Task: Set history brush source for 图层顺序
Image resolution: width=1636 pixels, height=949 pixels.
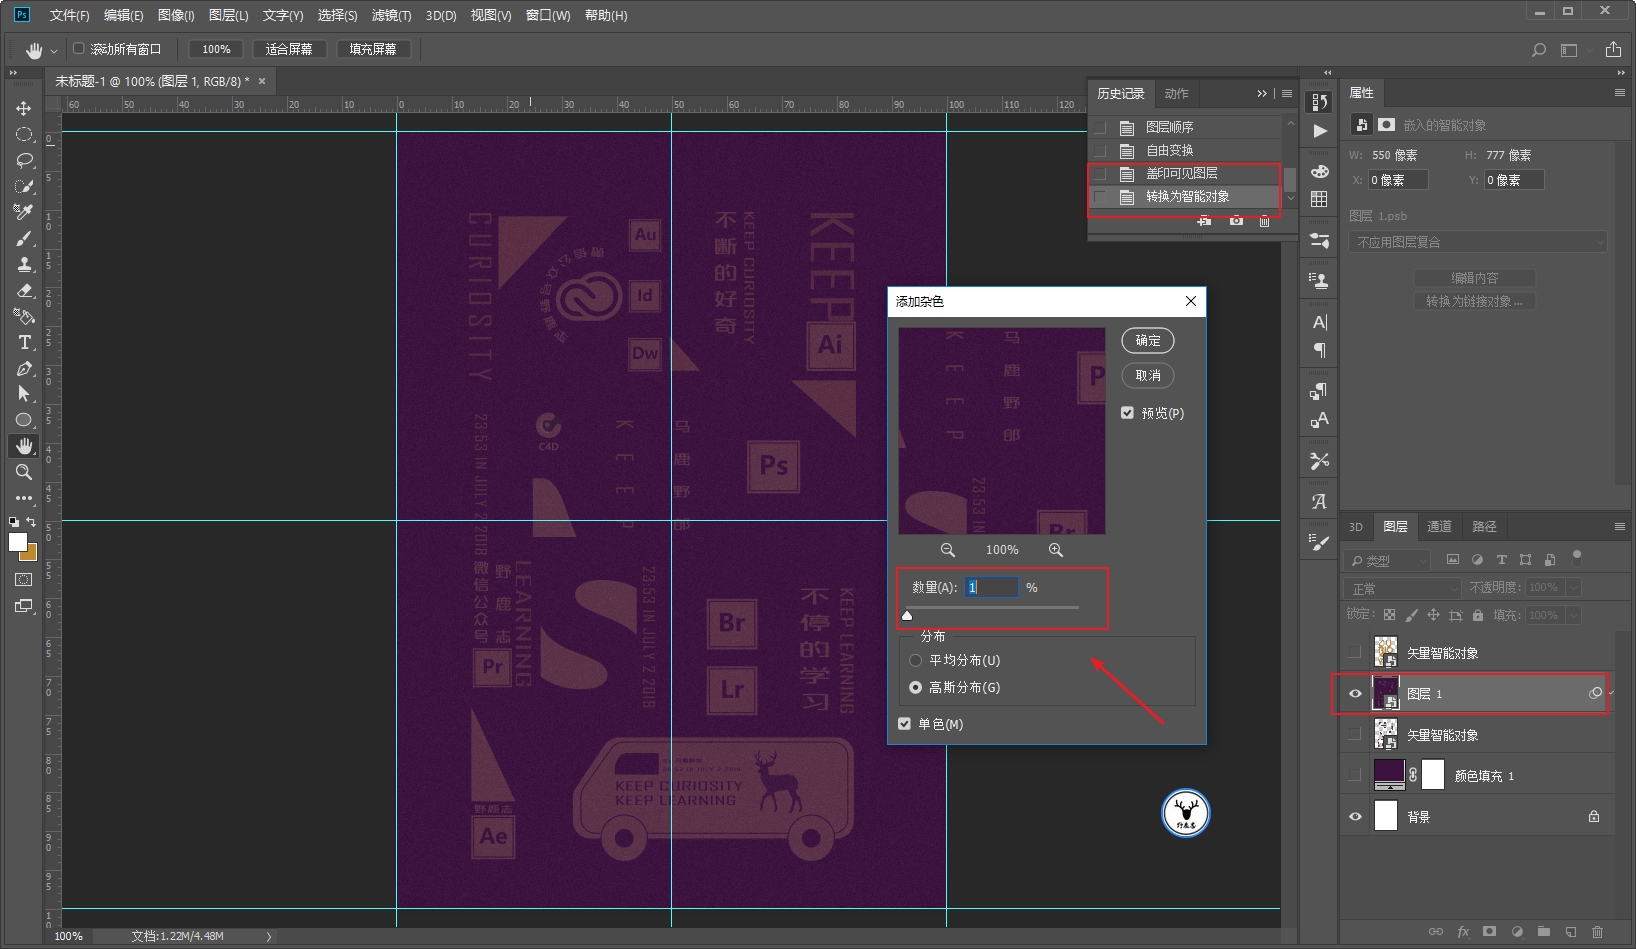Action: pos(1100,127)
